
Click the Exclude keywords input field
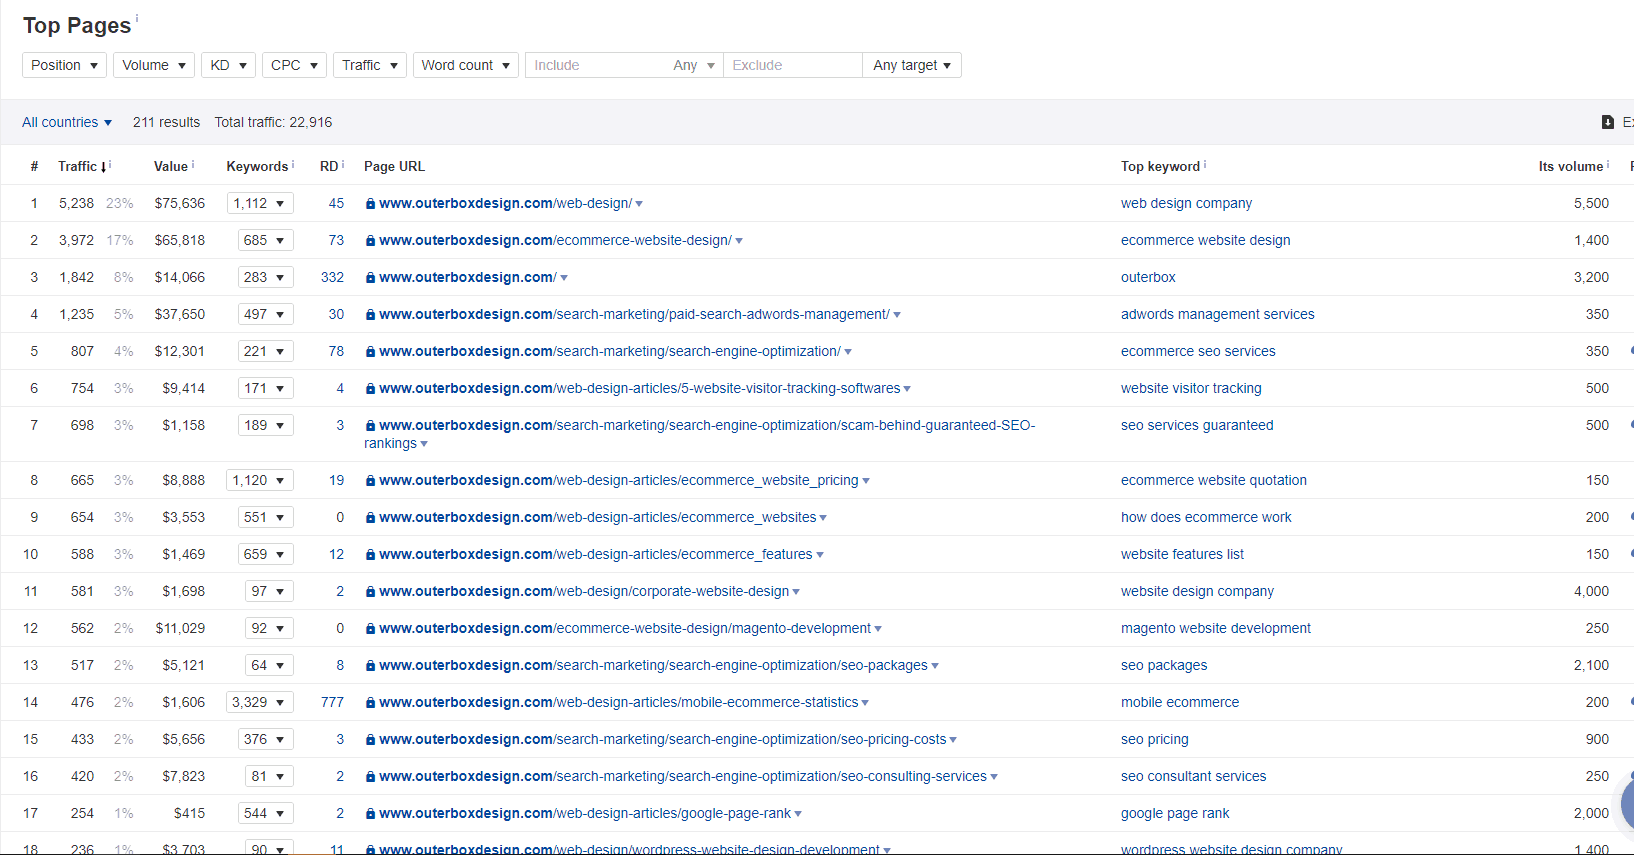[x=793, y=65]
